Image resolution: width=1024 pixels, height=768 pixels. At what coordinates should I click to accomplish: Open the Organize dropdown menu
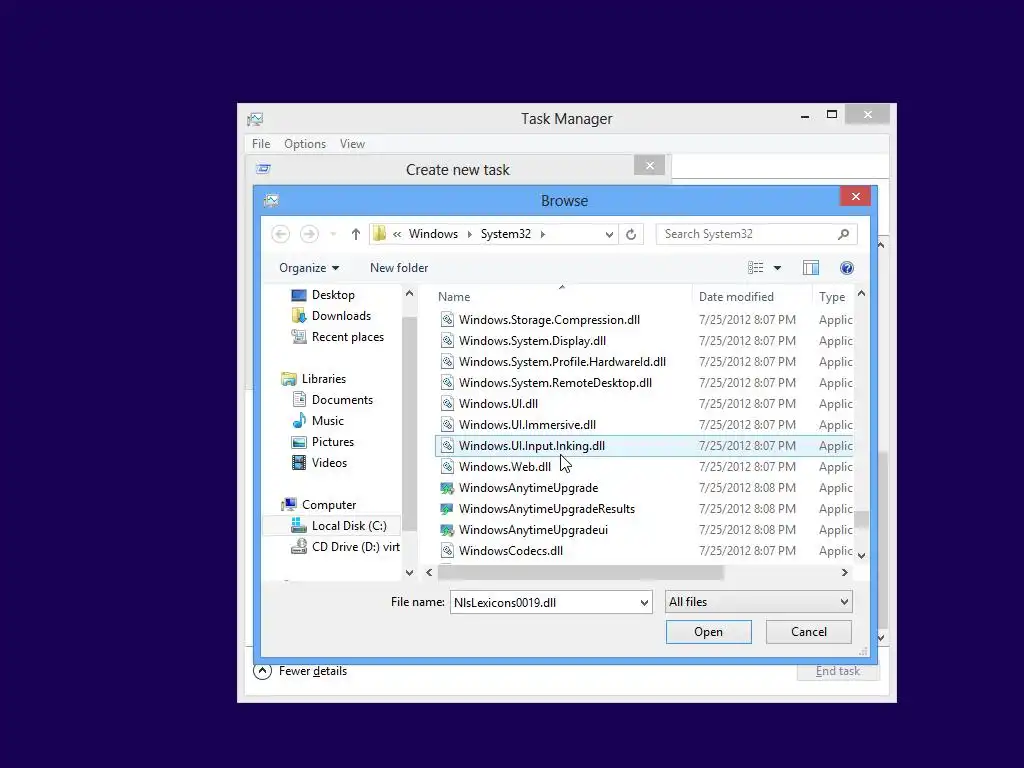click(309, 268)
